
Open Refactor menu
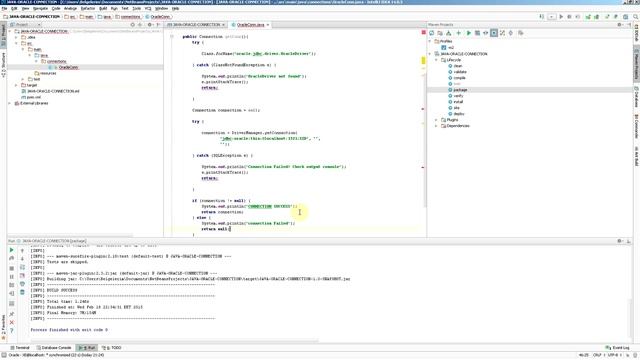coord(87,8)
